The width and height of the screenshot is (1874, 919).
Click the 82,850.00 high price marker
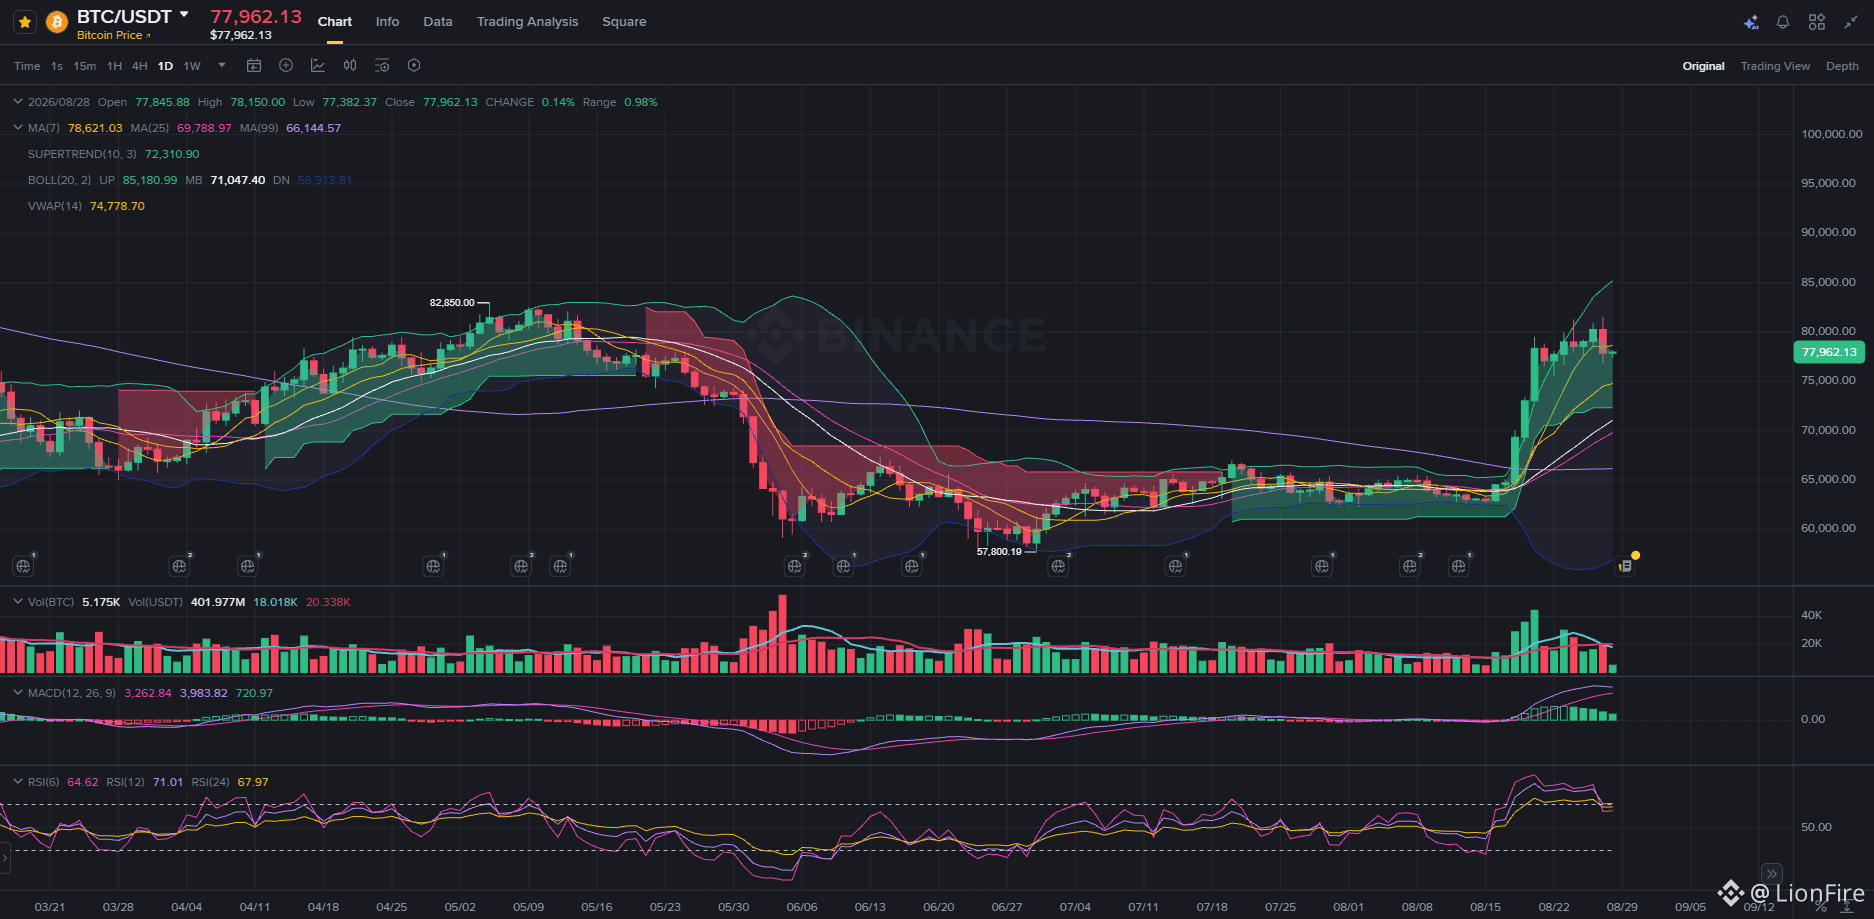point(452,302)
